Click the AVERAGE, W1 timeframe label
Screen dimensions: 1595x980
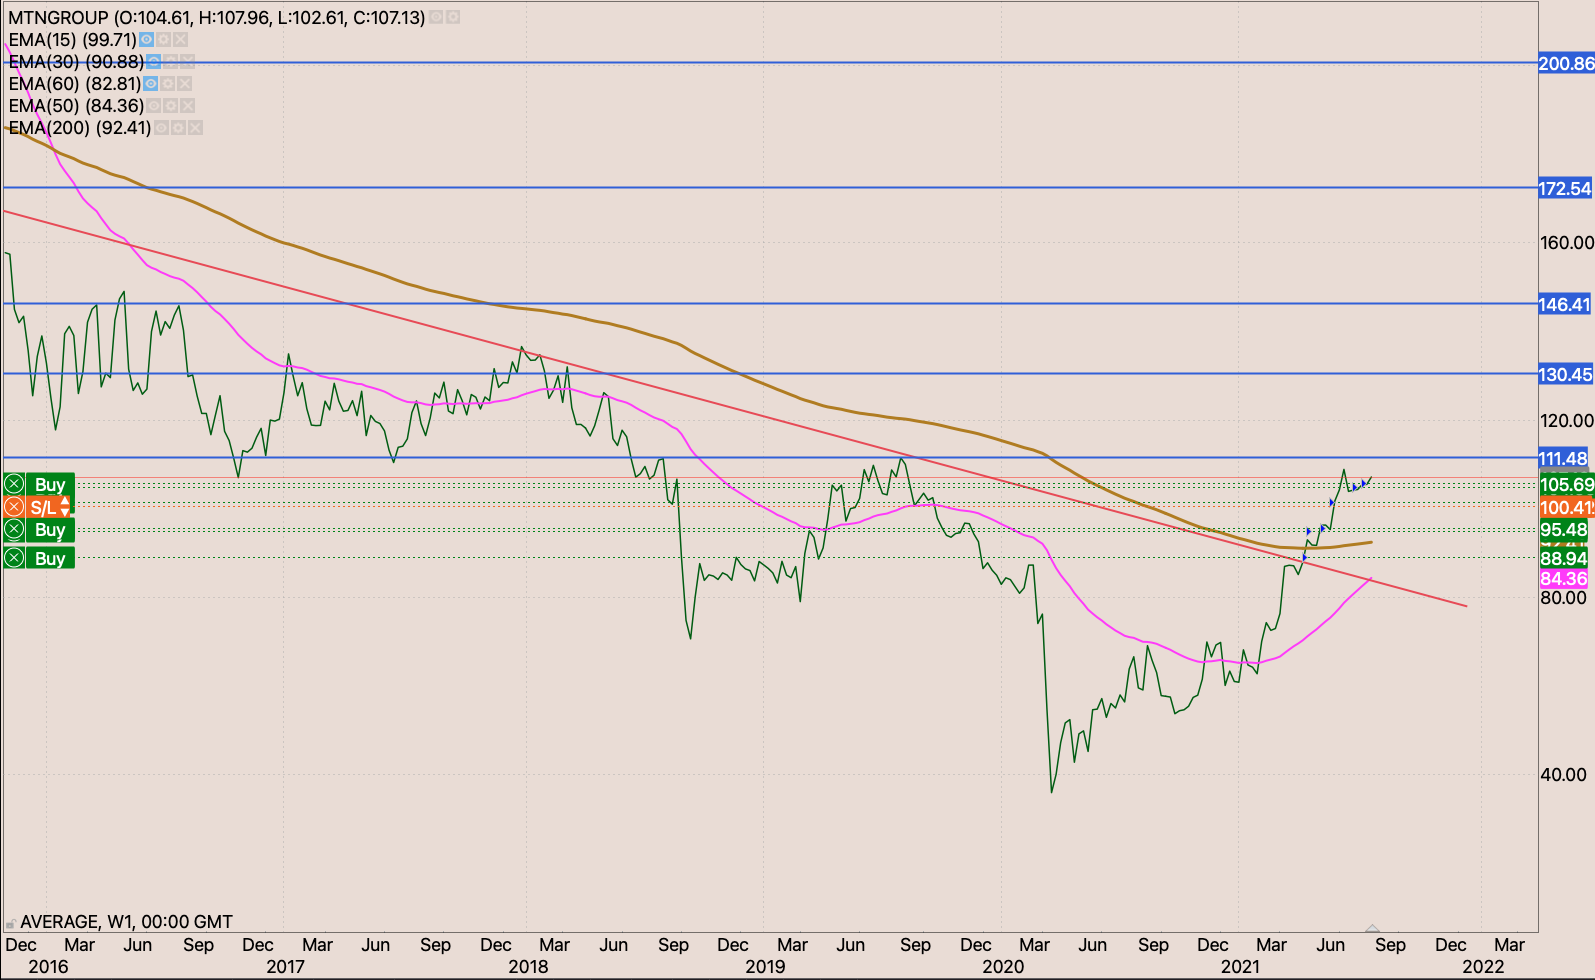(126, 922)
